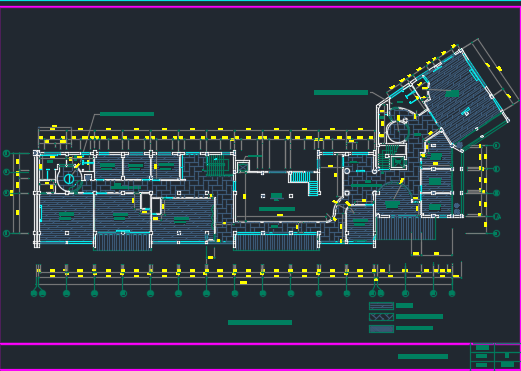The image size is (521, 371).
Task: Click the long green label in bottom border strip
Action: coord(423,356)
